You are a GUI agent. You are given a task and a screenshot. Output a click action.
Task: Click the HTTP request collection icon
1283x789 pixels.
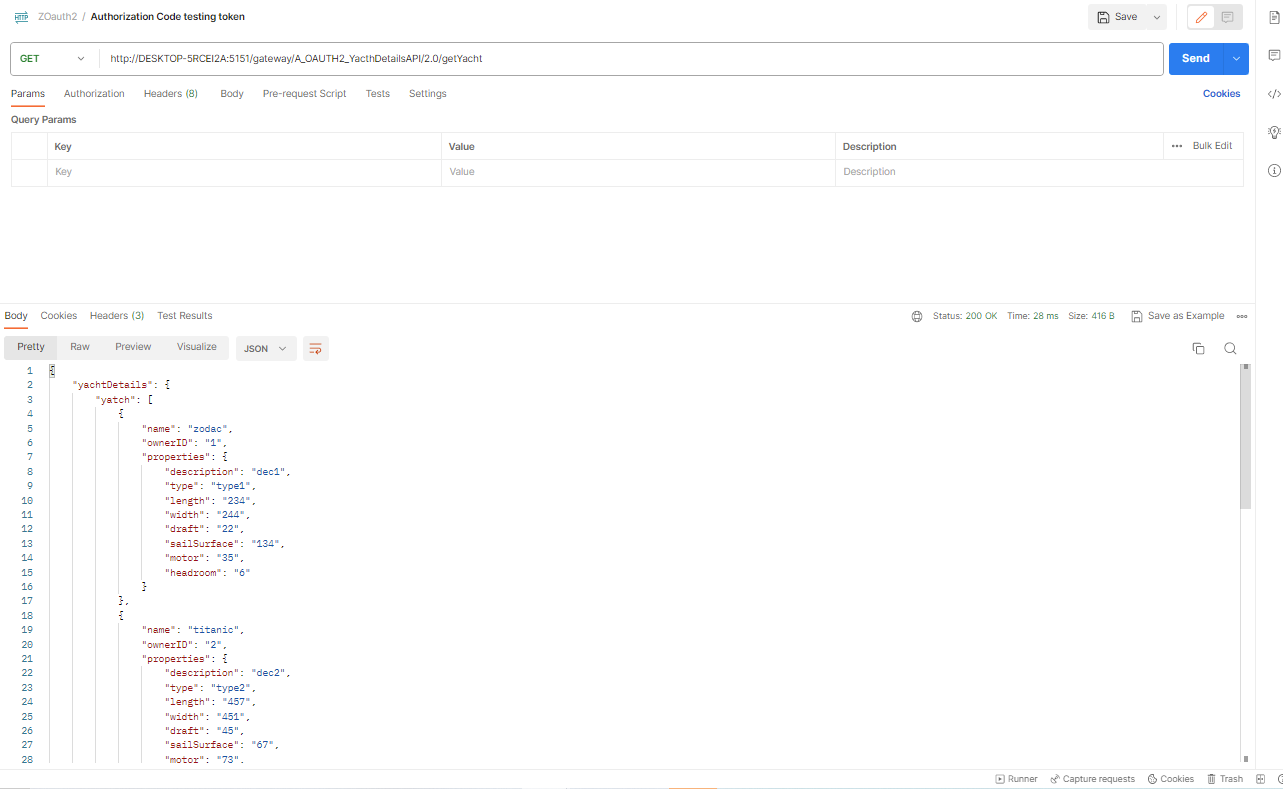tap(21, 17)
